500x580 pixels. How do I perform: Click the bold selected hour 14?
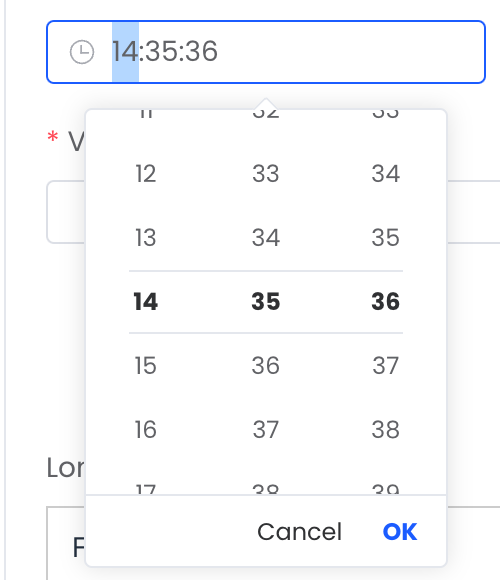tap(146, 301)
